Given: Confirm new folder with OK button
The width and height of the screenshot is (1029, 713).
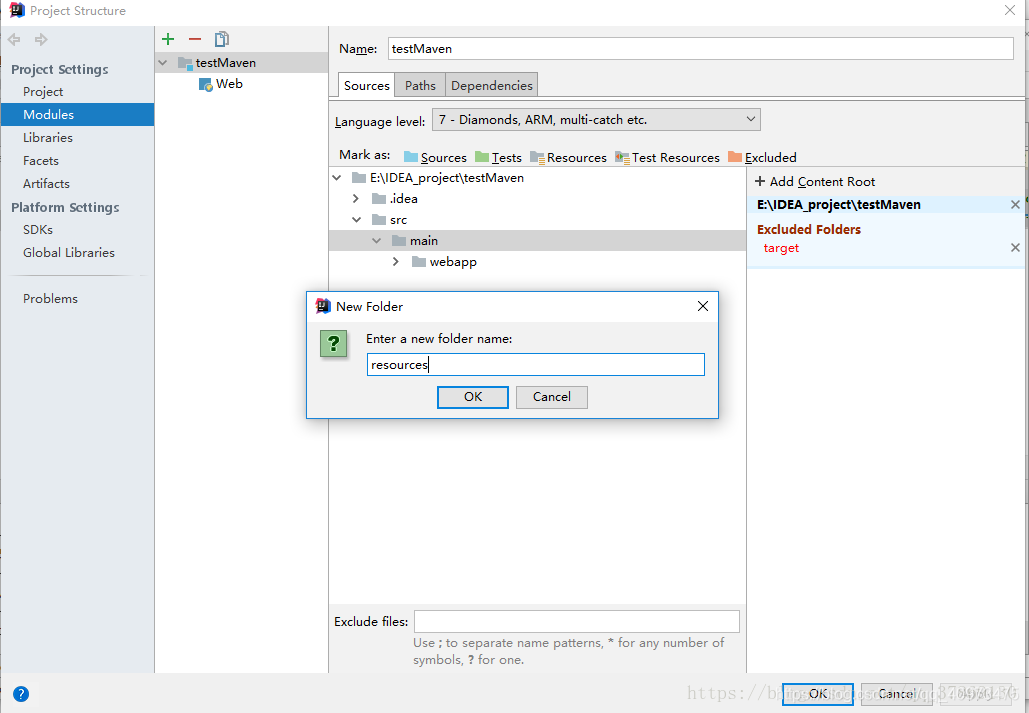Looking at the screenshot, I should pos(472,397).
